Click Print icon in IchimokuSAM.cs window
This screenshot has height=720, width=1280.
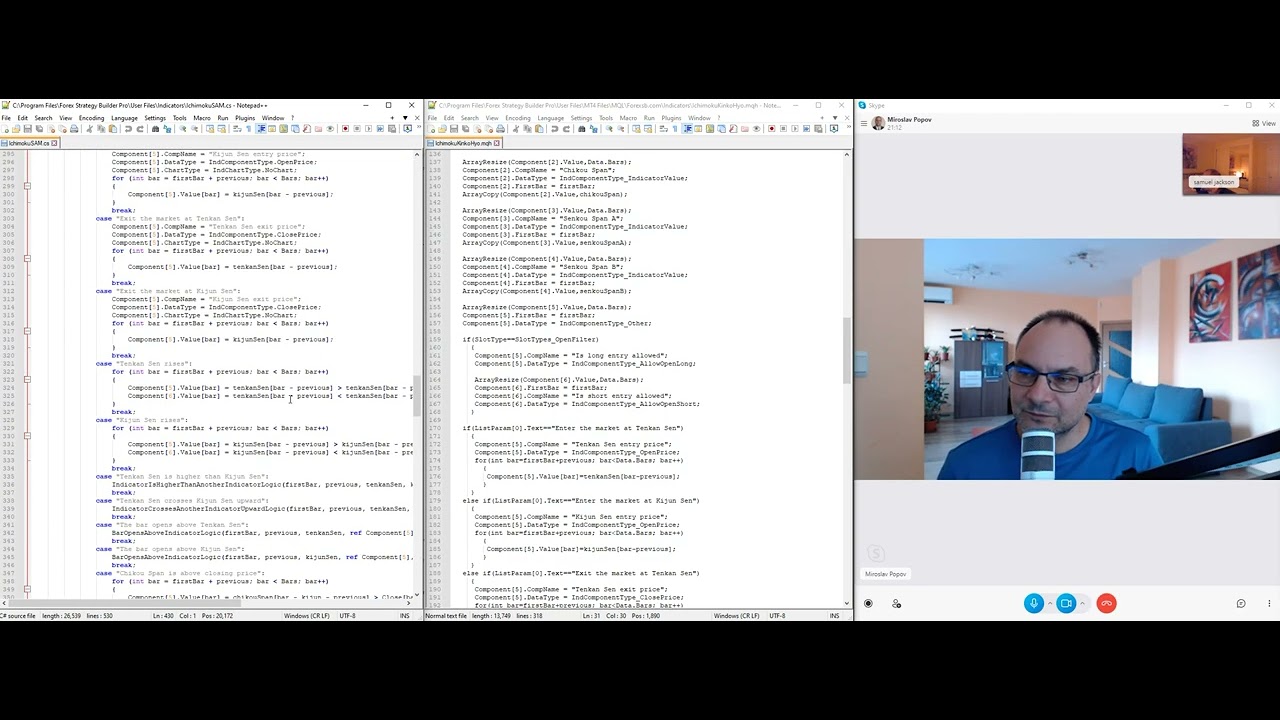74,129
